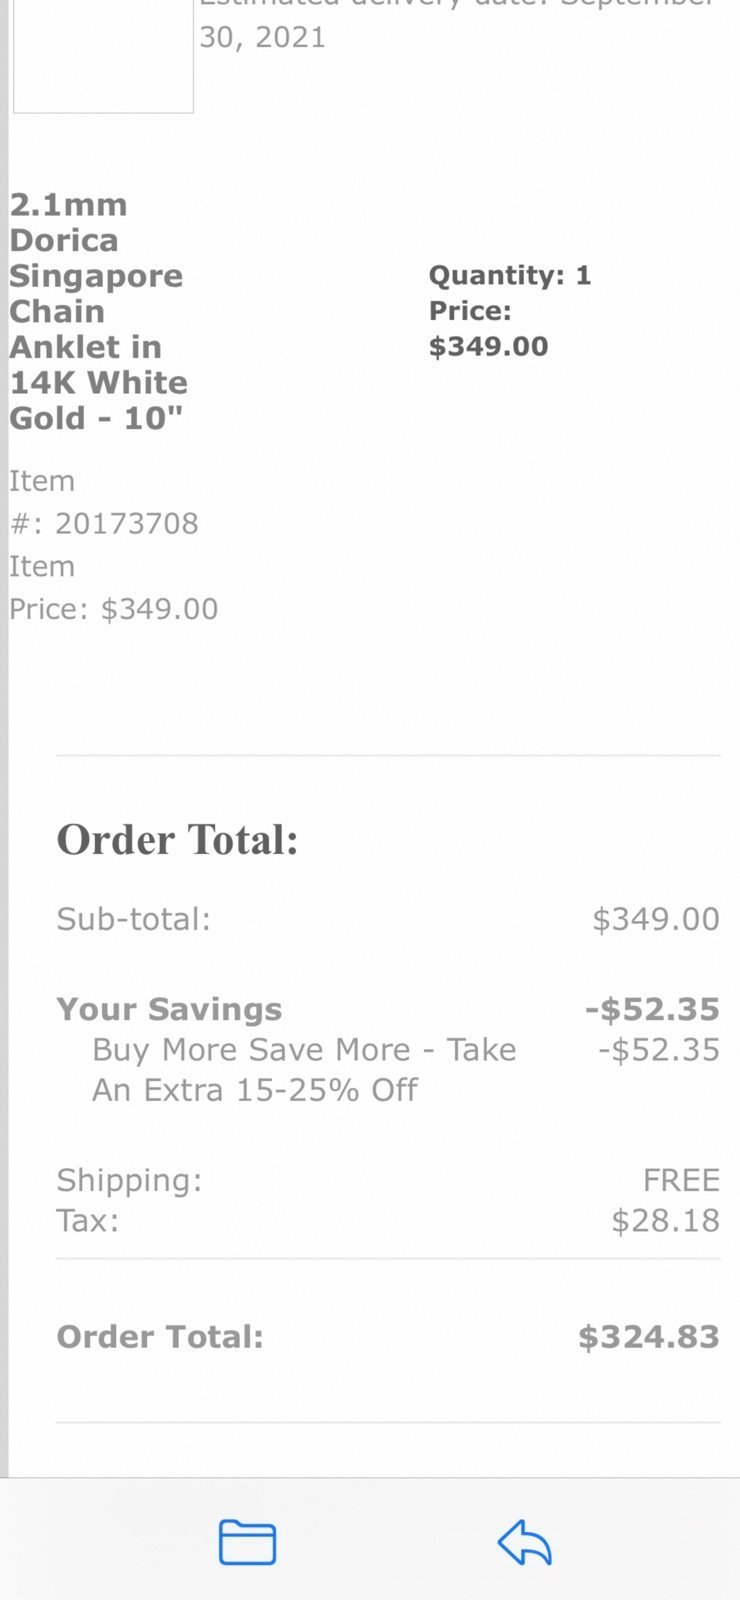
Task: Tap the tax amount $28.18
Action: (665, 1220)
